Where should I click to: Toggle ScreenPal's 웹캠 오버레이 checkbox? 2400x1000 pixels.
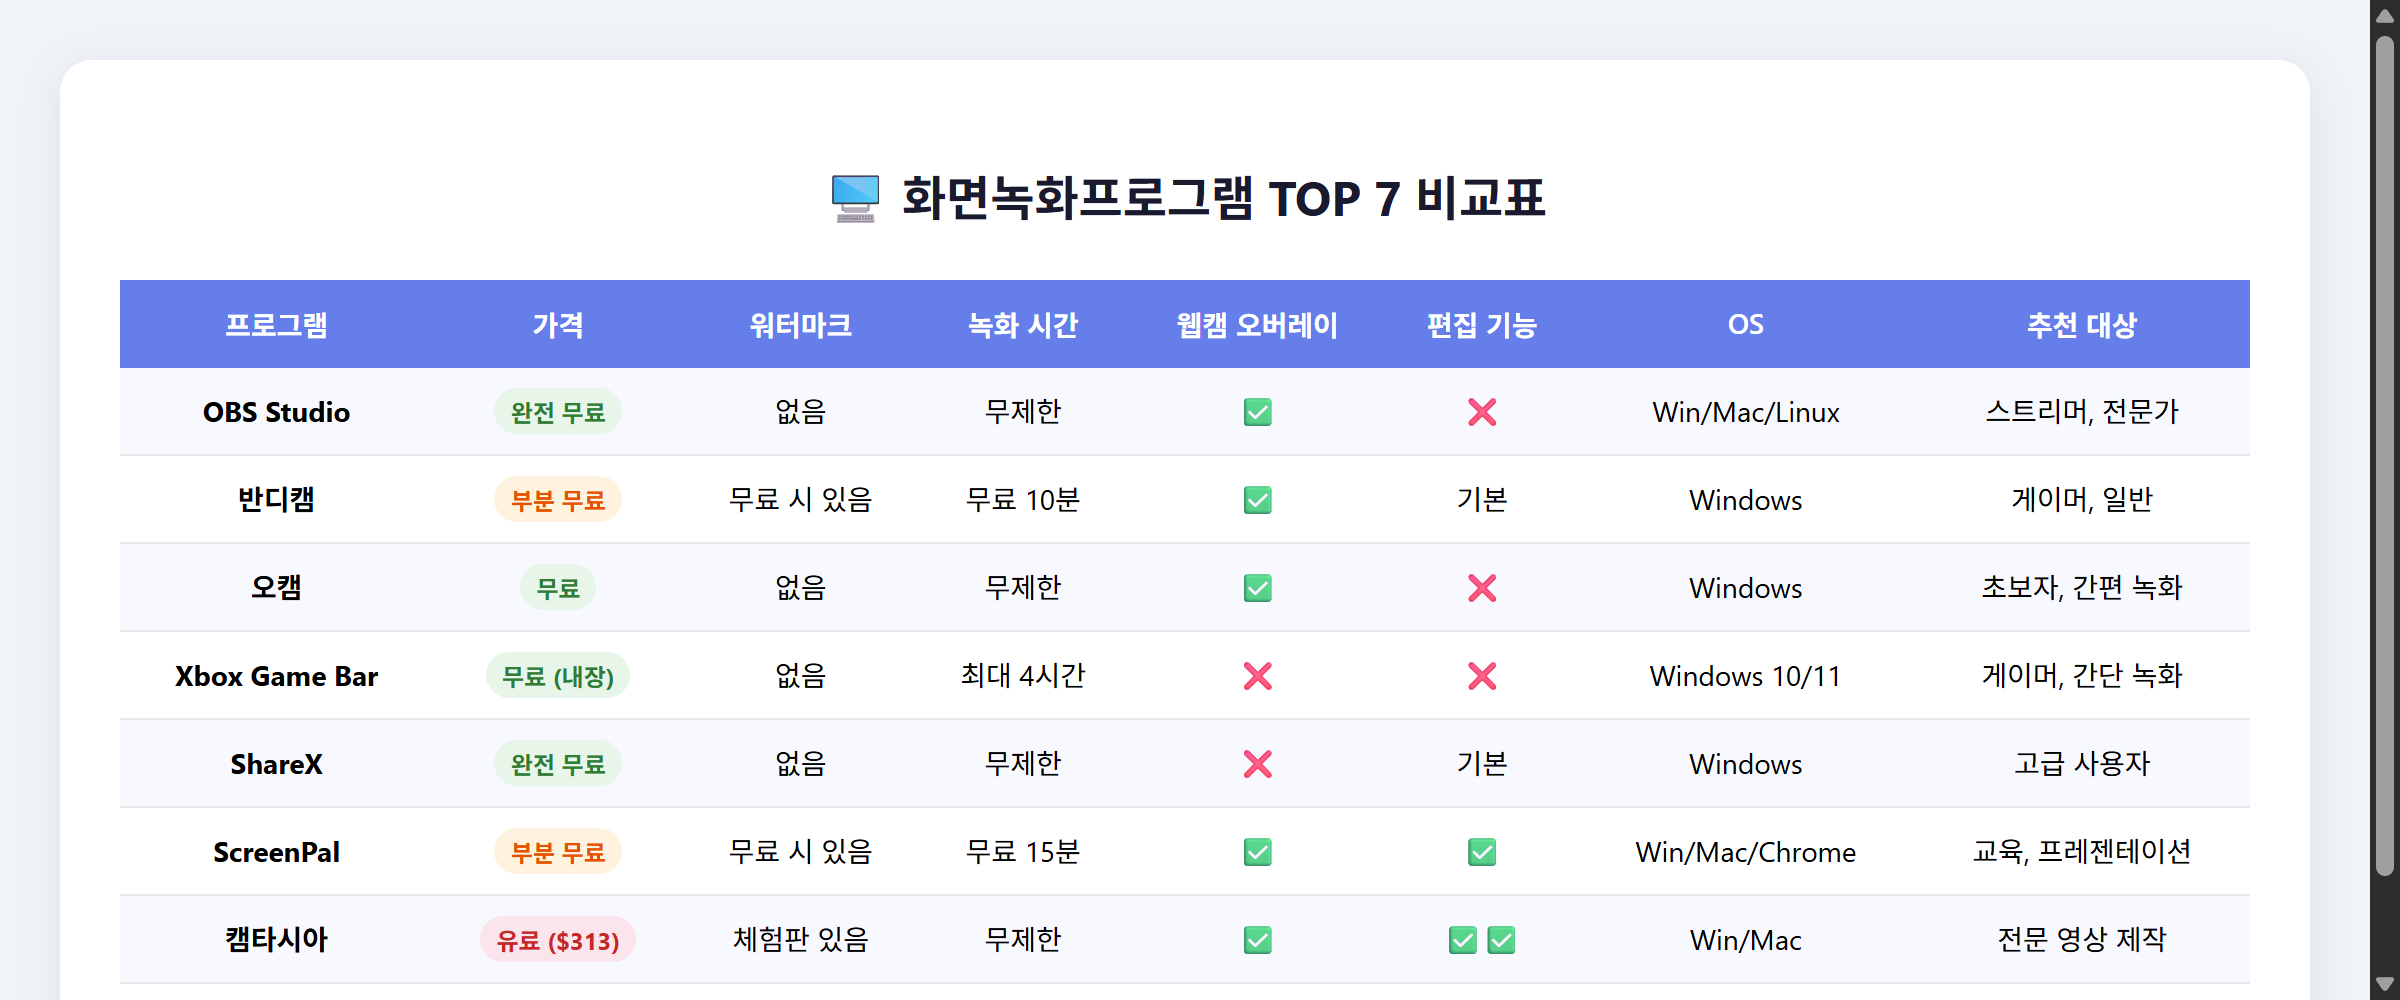[1257, 852]
